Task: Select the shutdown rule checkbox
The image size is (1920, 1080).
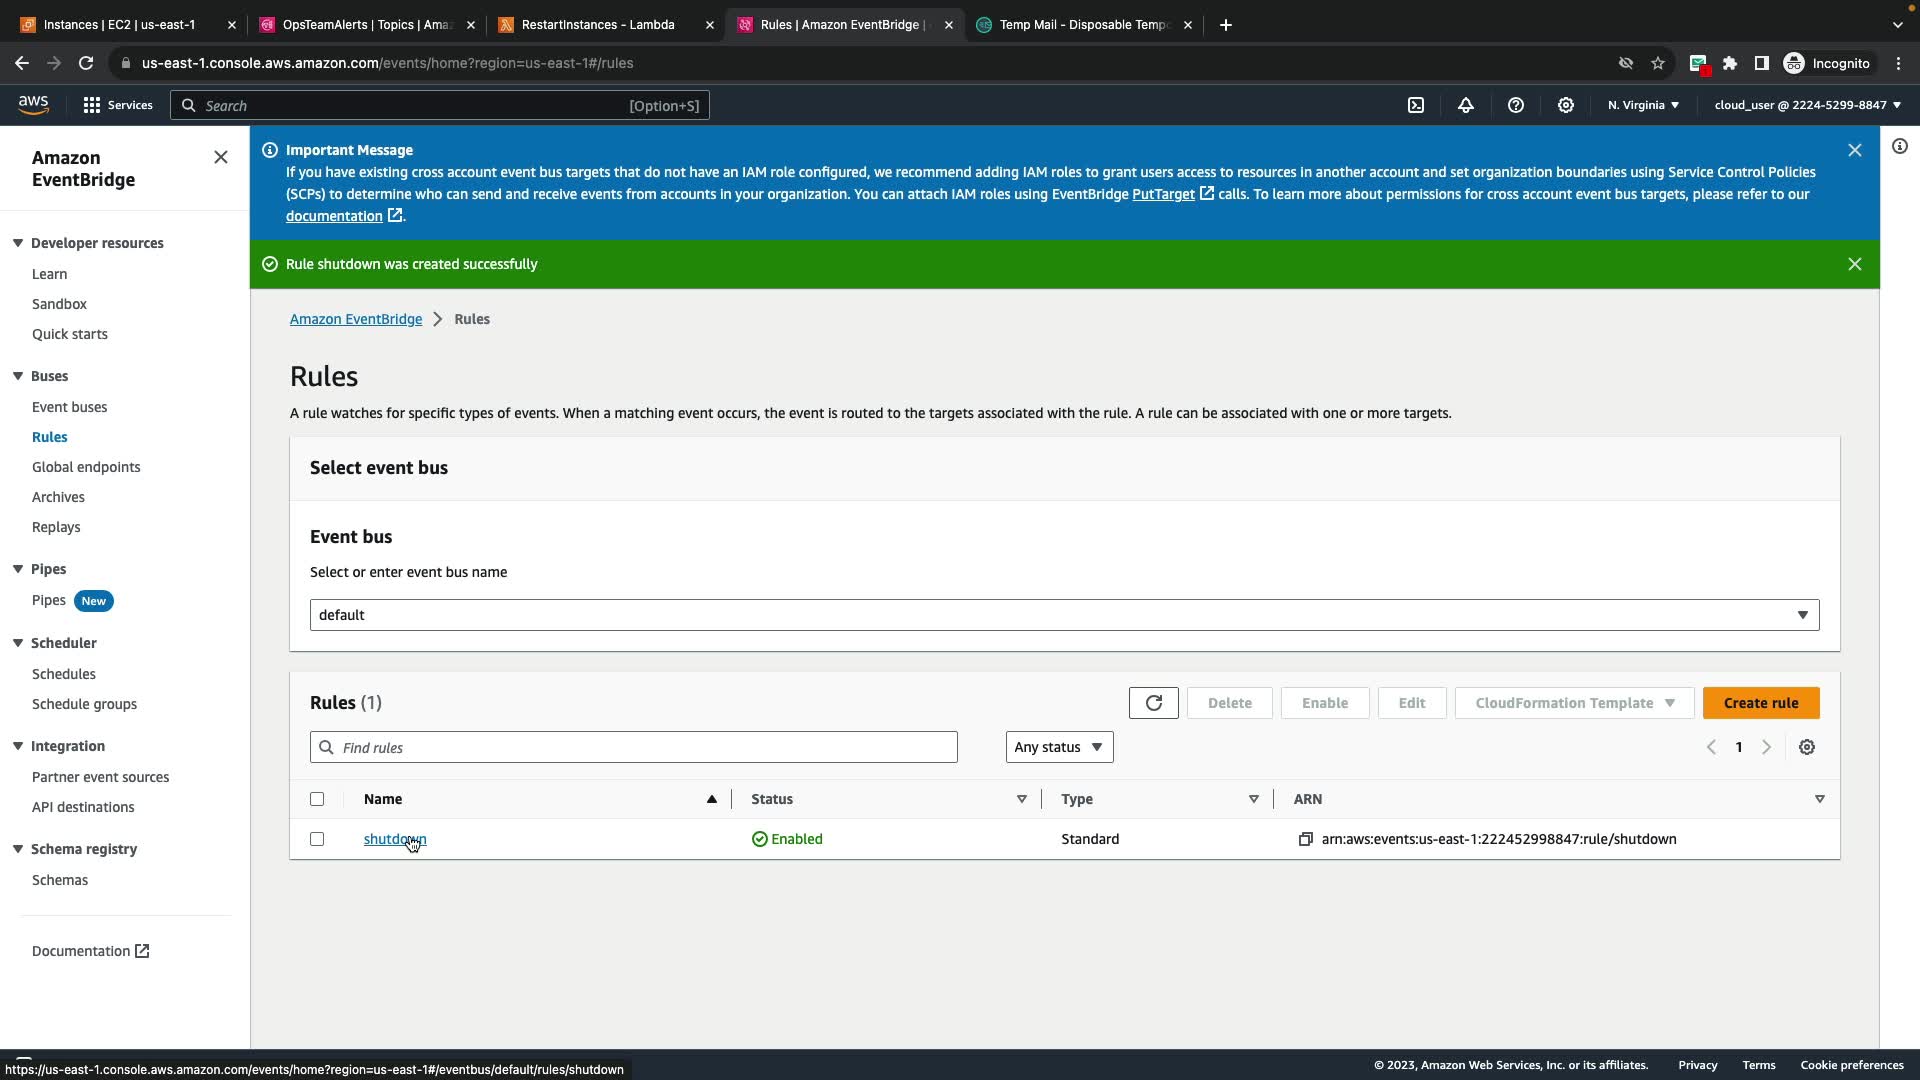Action: (317, 839)
